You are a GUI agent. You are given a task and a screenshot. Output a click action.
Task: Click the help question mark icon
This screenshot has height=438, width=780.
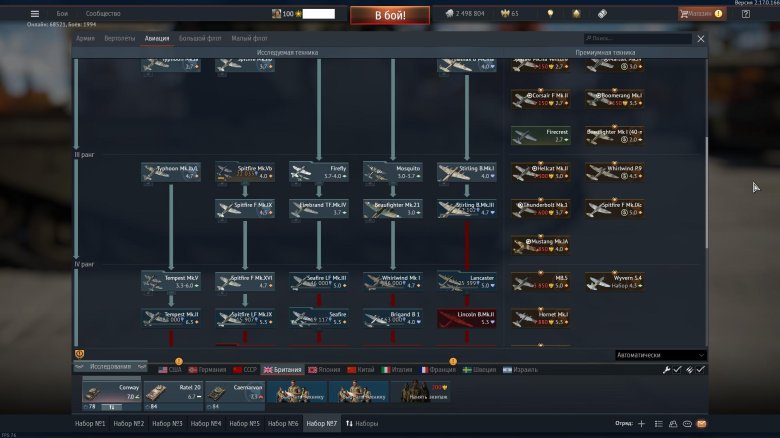coord(746,14)
